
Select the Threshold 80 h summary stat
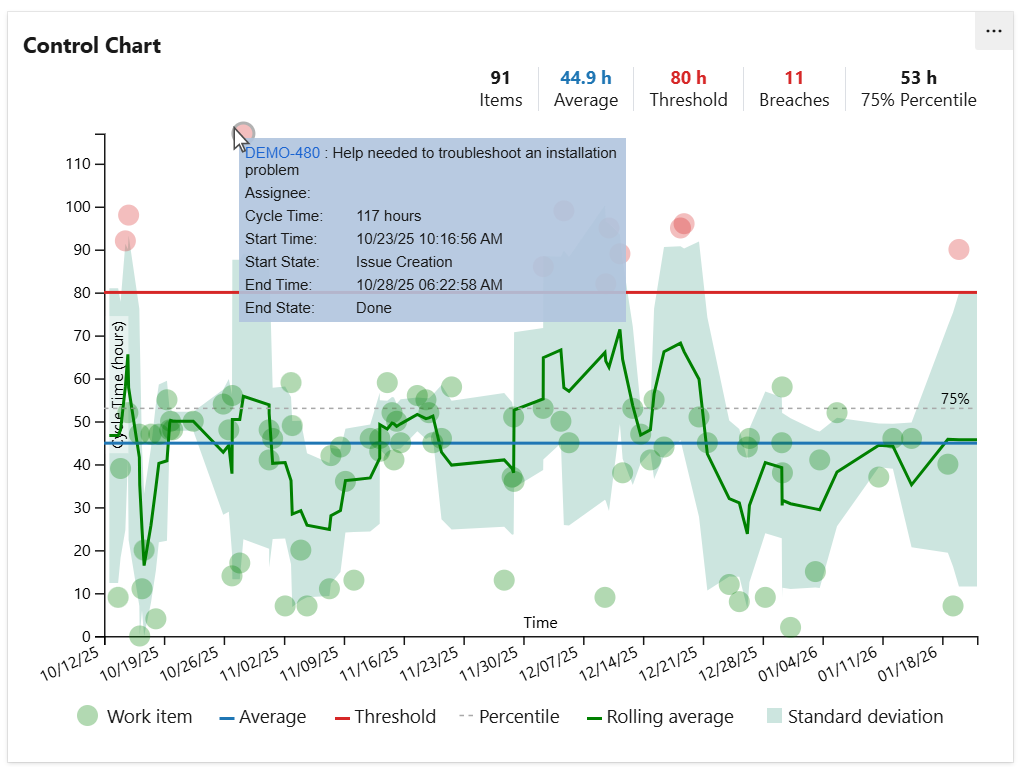click(688, 88)
